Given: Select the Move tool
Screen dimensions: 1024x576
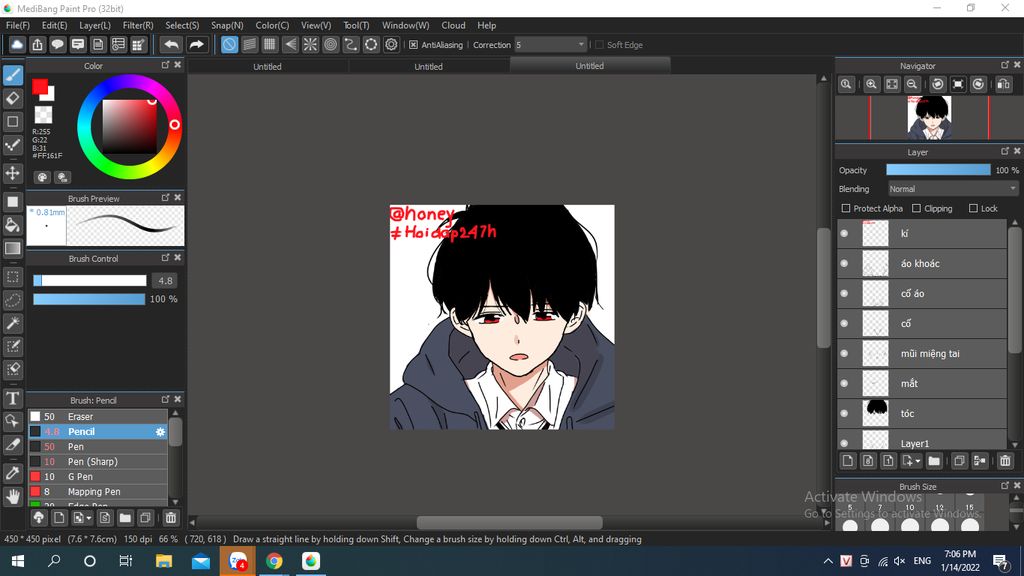Looking at the screenshot, I should pyautogui.click(x=12, y=173).
